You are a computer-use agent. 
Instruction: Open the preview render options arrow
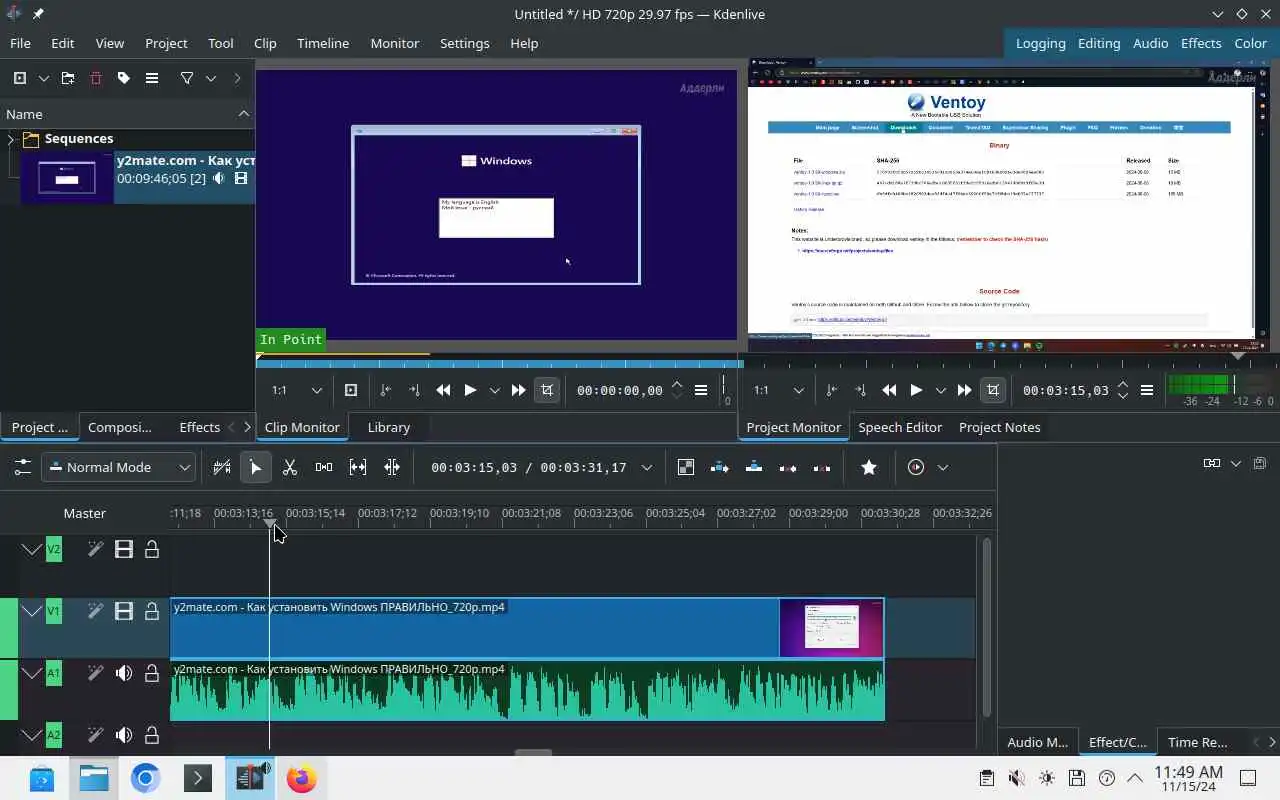coord(942,467)
